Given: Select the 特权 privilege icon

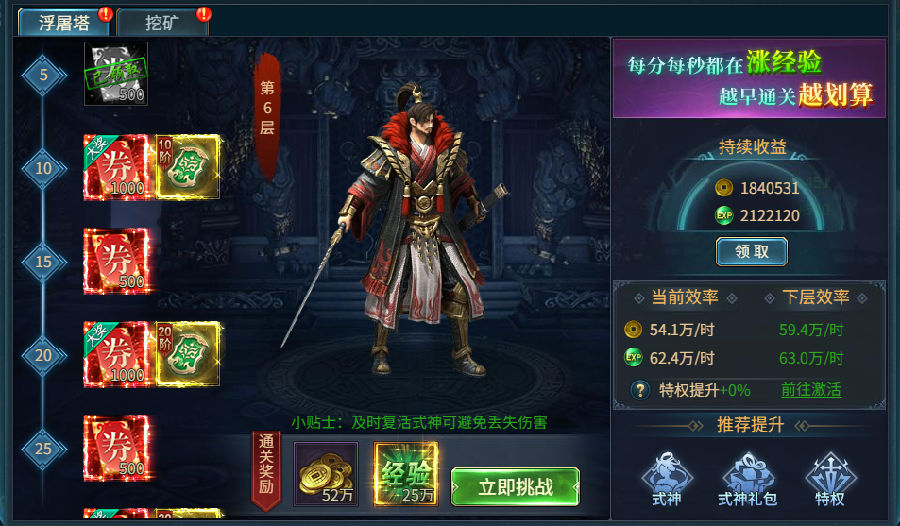Looking at the screenshot, I should click(830, 479).
